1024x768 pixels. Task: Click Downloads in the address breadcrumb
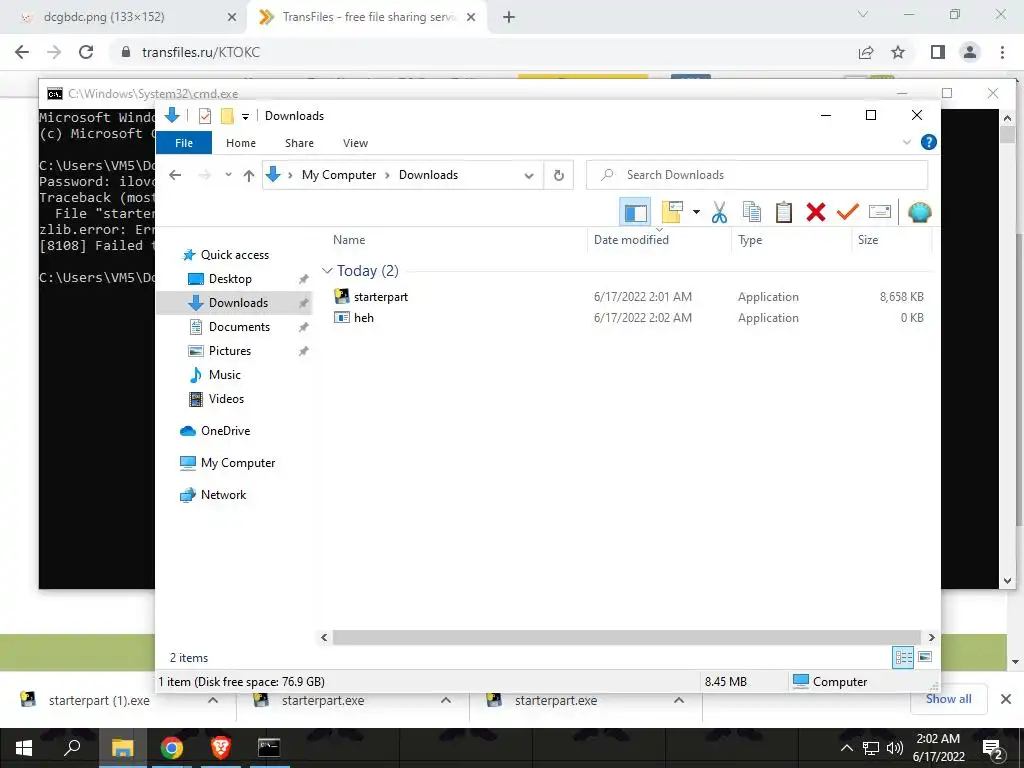click(x=428, y=175)
